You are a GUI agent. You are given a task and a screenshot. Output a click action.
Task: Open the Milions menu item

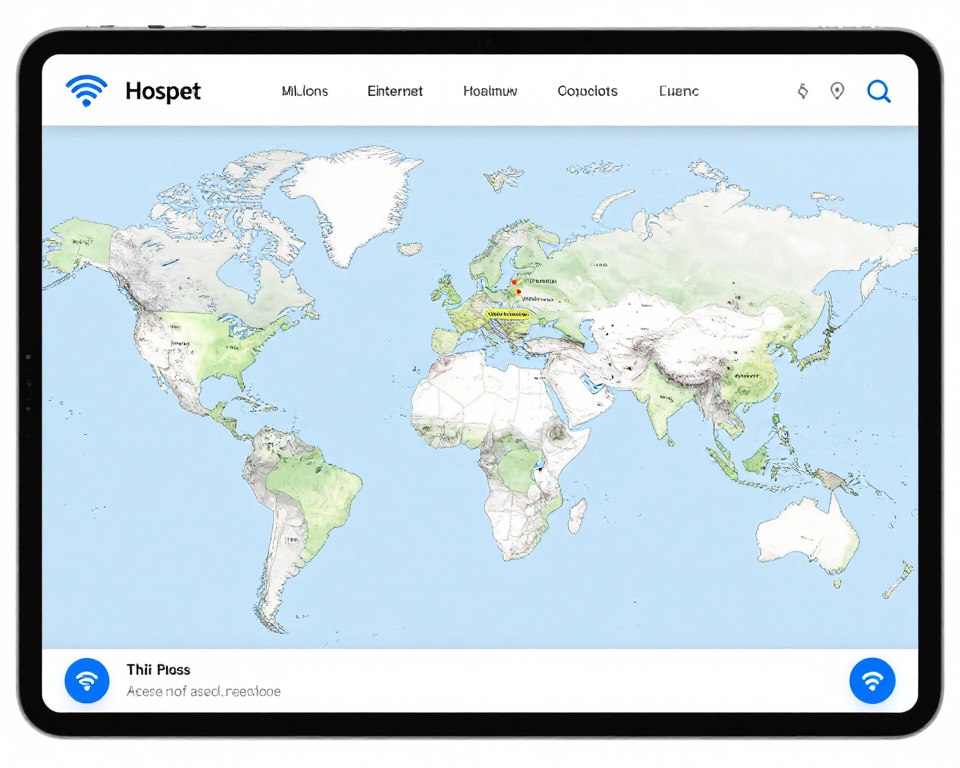point(304,91)
